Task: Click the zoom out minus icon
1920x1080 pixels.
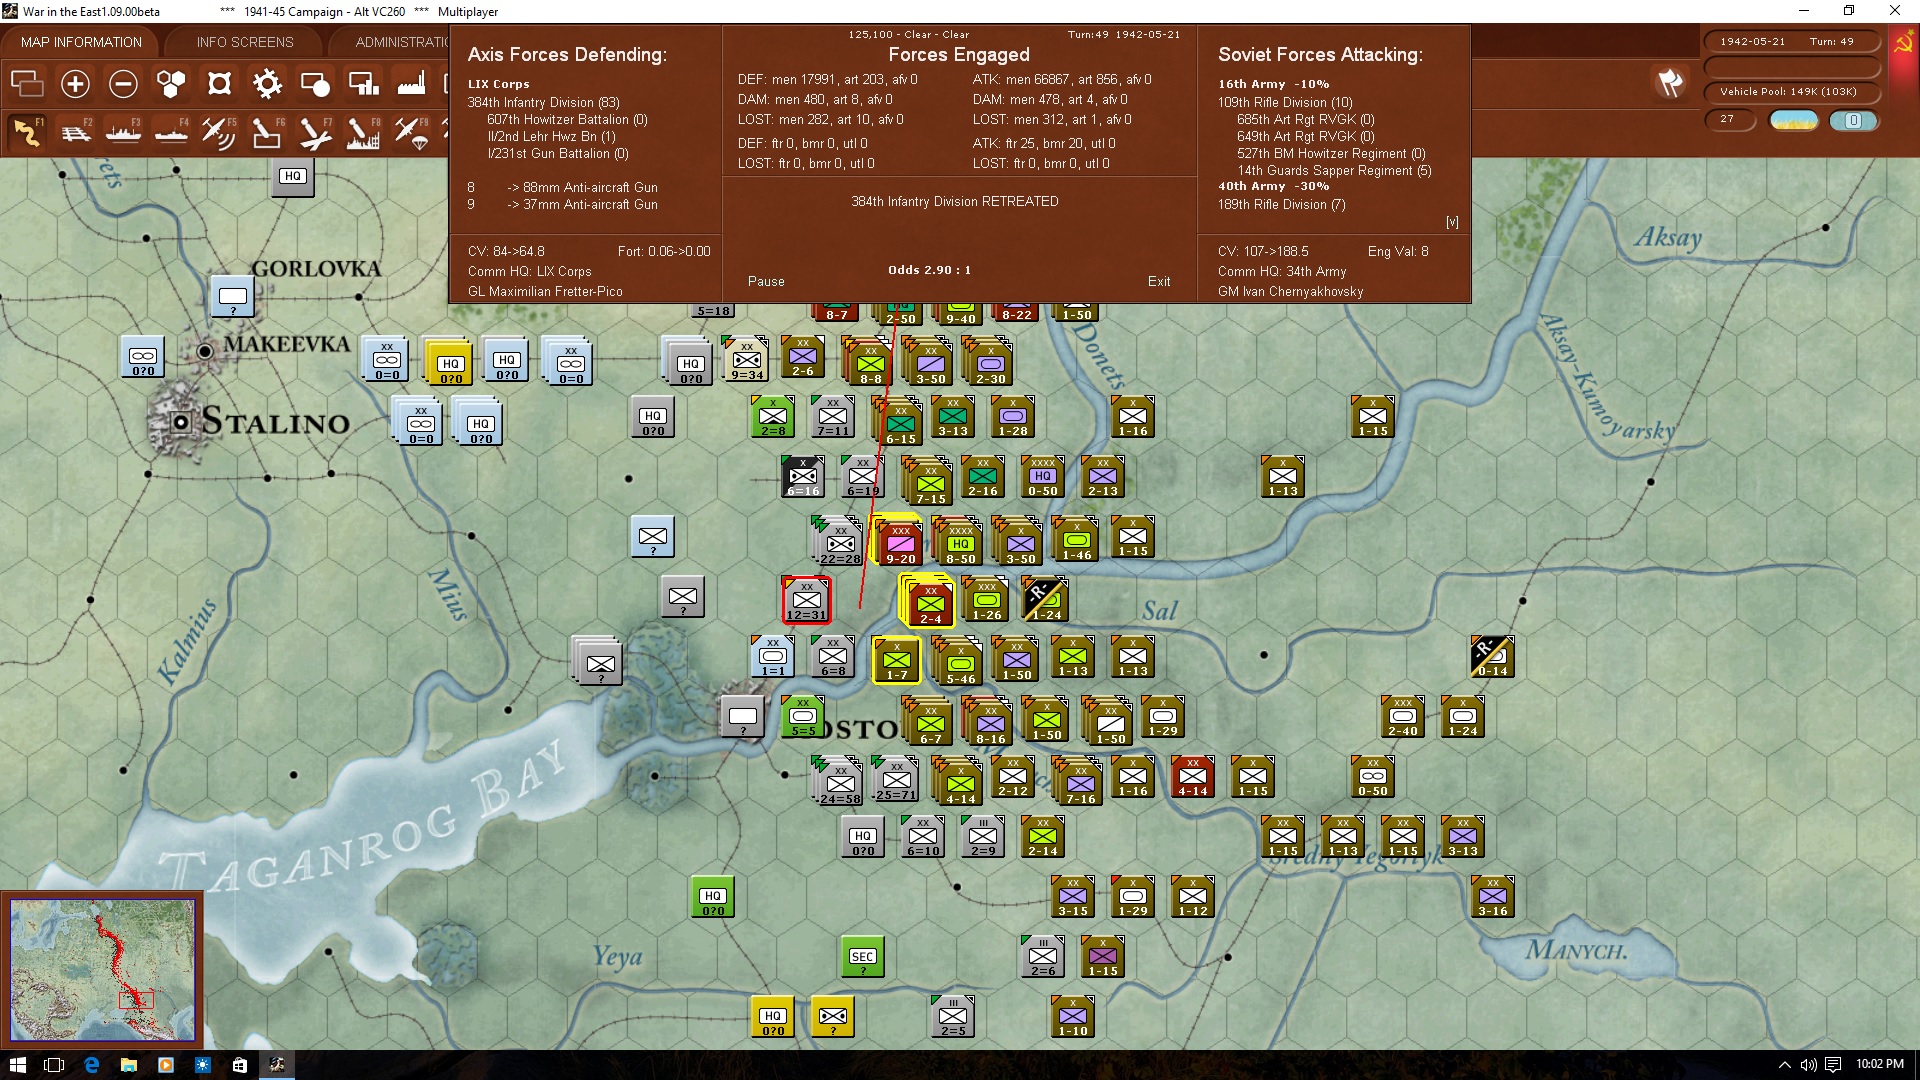Action: pyautogui.click(x=123, y=84)
